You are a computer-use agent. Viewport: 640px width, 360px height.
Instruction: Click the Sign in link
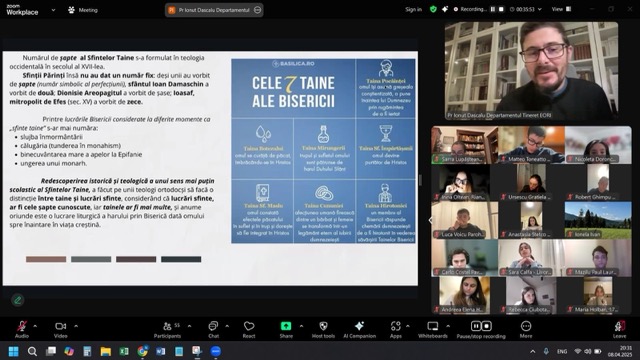413,9
